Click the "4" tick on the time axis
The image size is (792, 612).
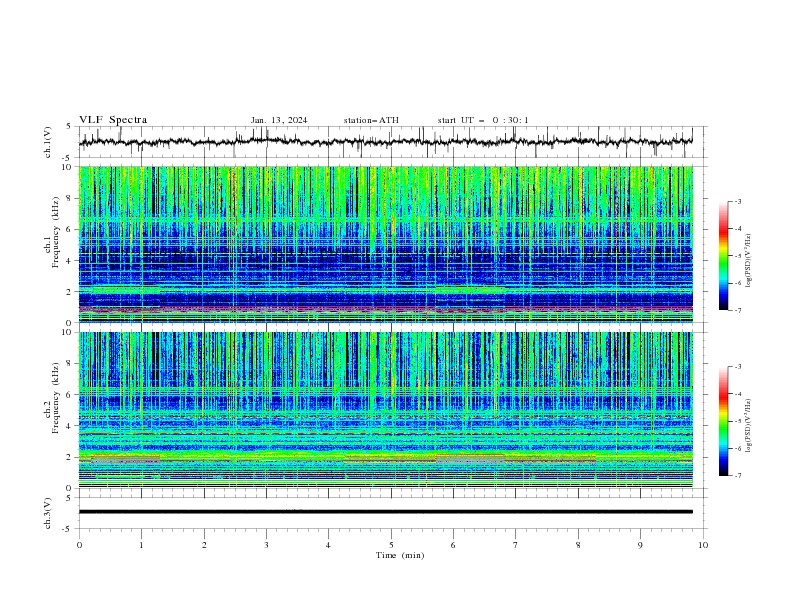click(328, 545)
